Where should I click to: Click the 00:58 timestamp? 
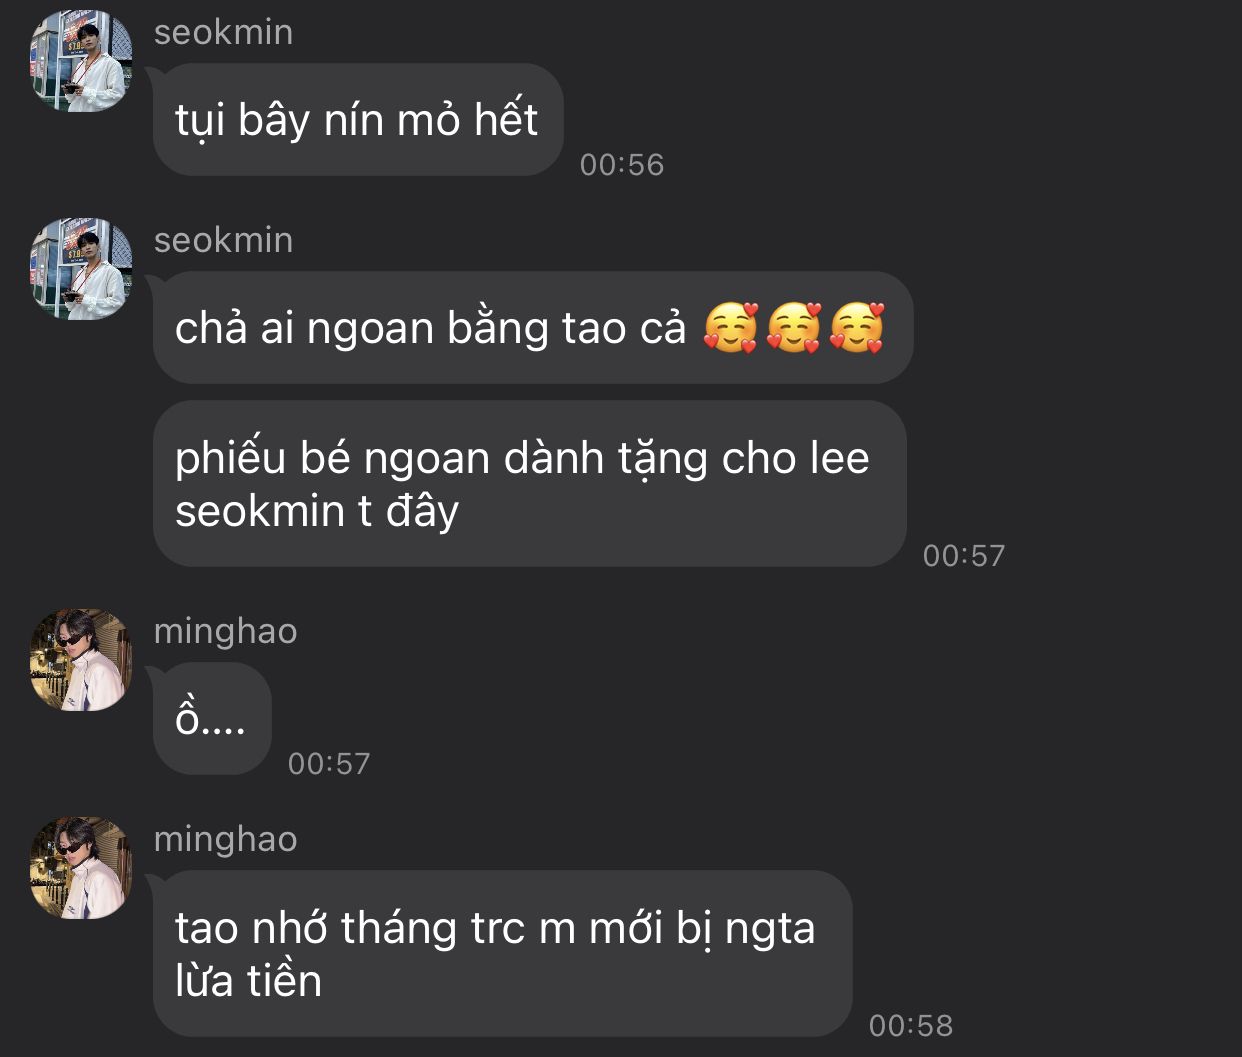911,1025
